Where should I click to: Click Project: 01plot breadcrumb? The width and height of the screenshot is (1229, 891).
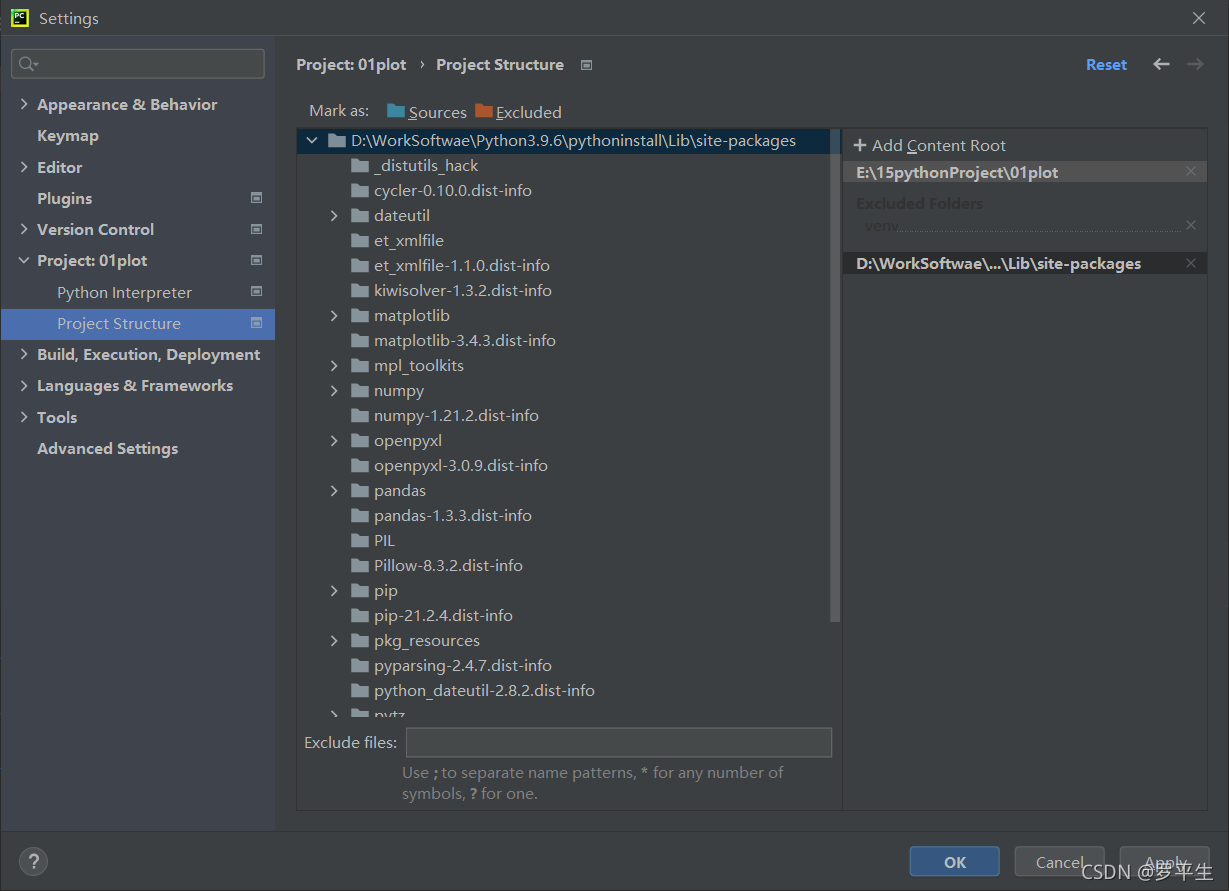tap(351, 64)
